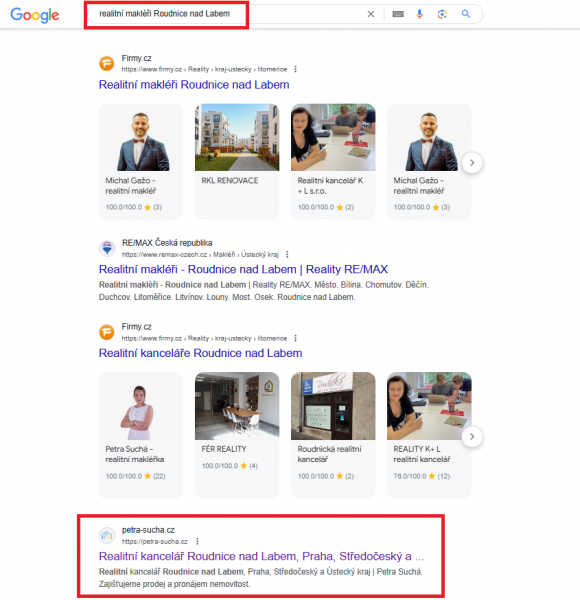Click the https://petra-sucha.cz URL text
This screenshot has width=580, height=600.
point(155,541)
